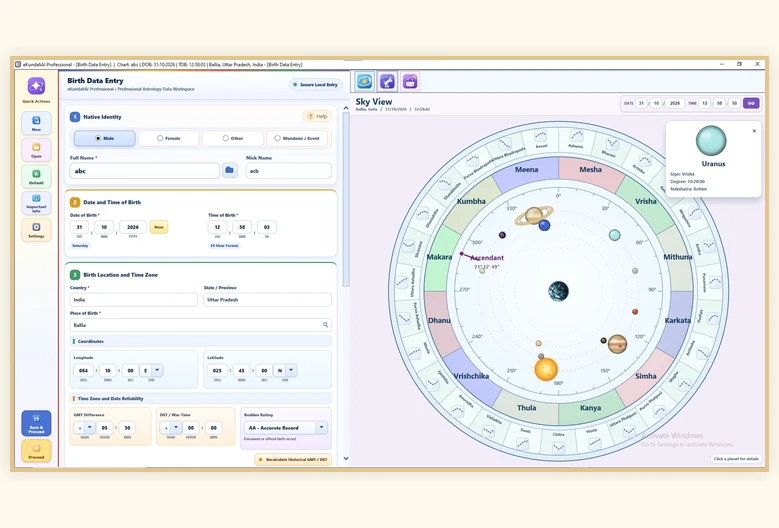Screen dimensions: 779x528
Task: Click the Thula zodiac segment
Action: click(527, 407)
